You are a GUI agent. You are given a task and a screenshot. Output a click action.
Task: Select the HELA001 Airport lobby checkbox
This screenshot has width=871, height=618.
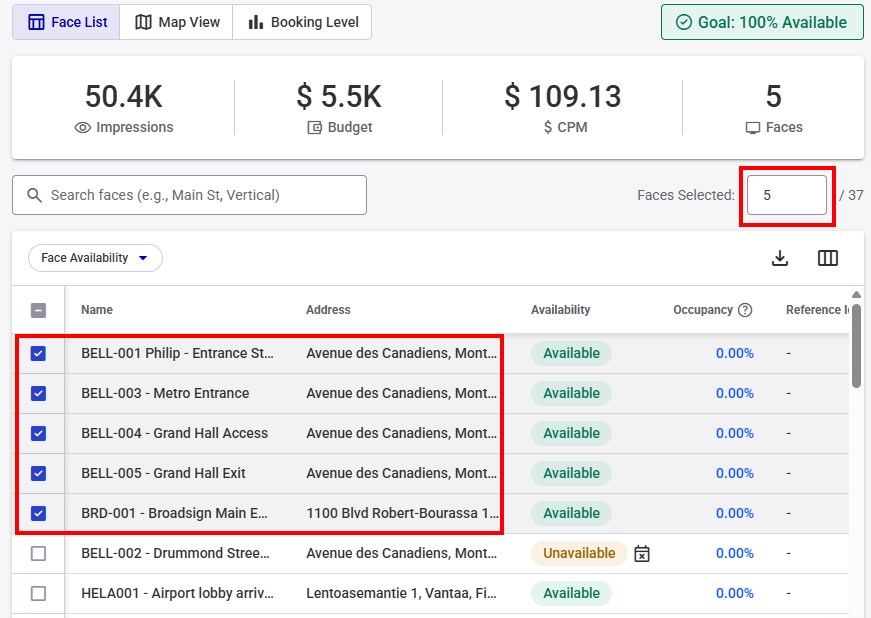tap(38, 593)
